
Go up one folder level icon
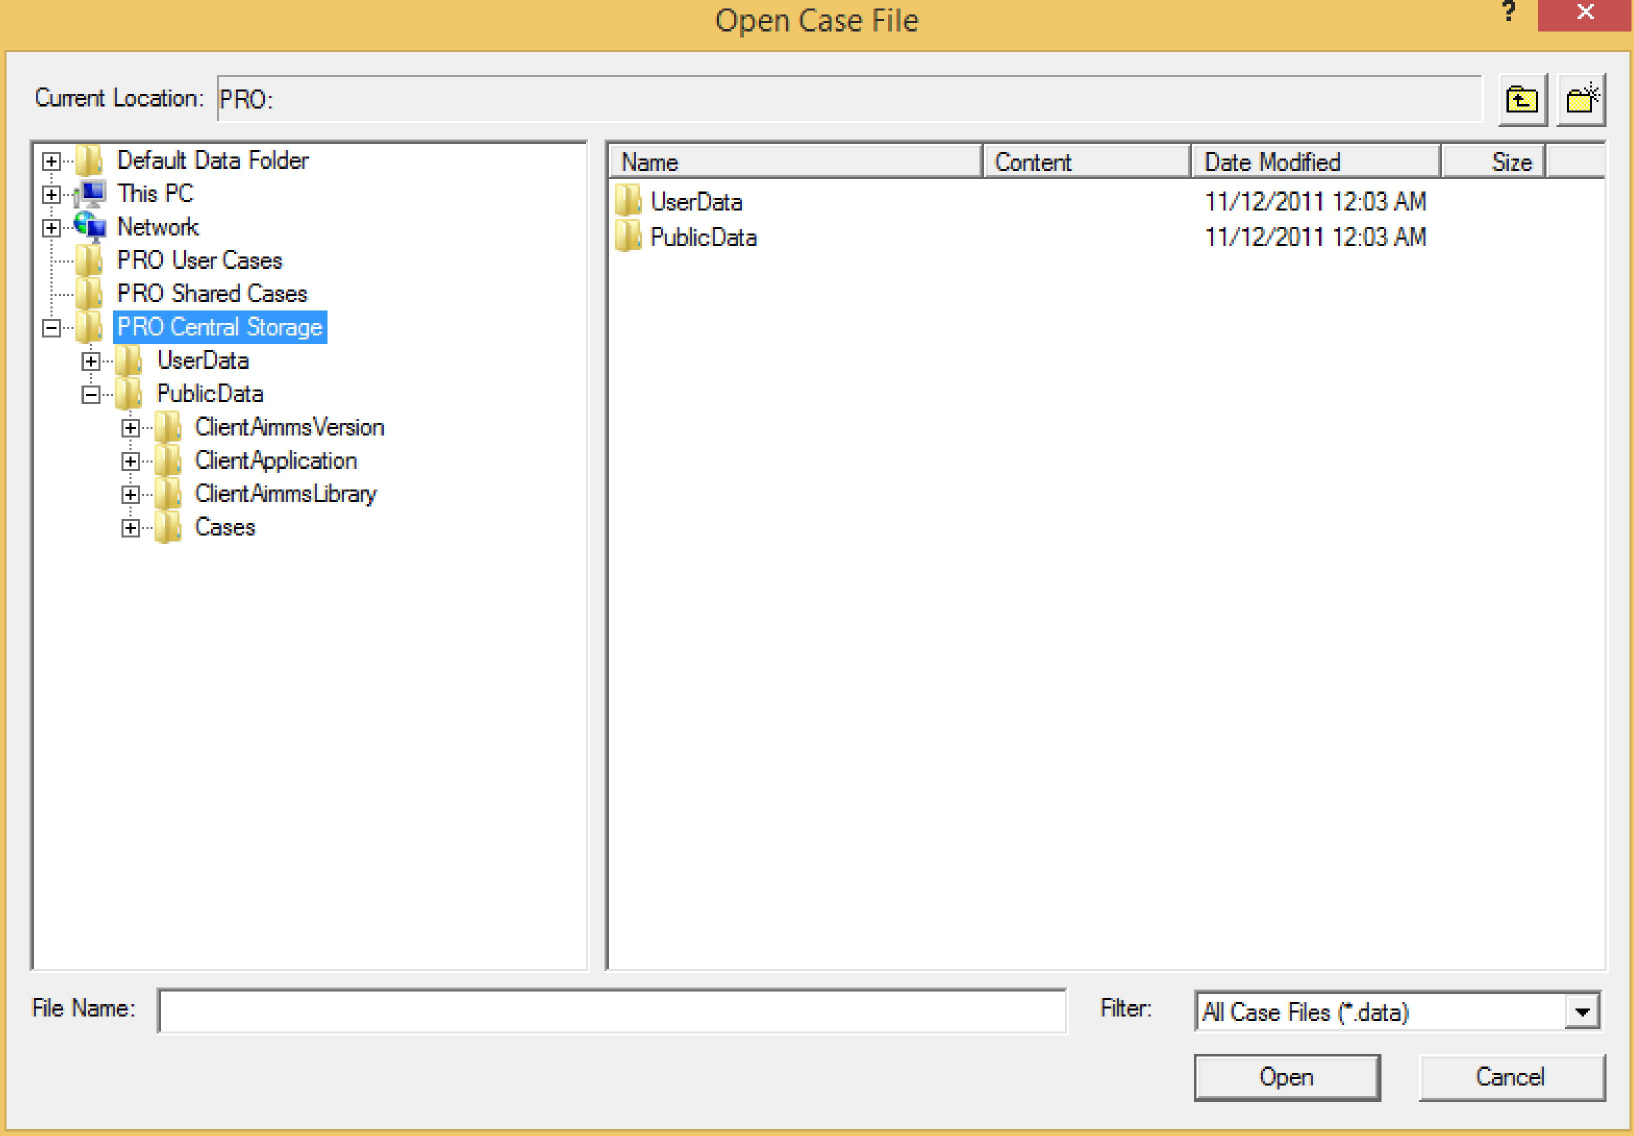tap(1522, 100)
